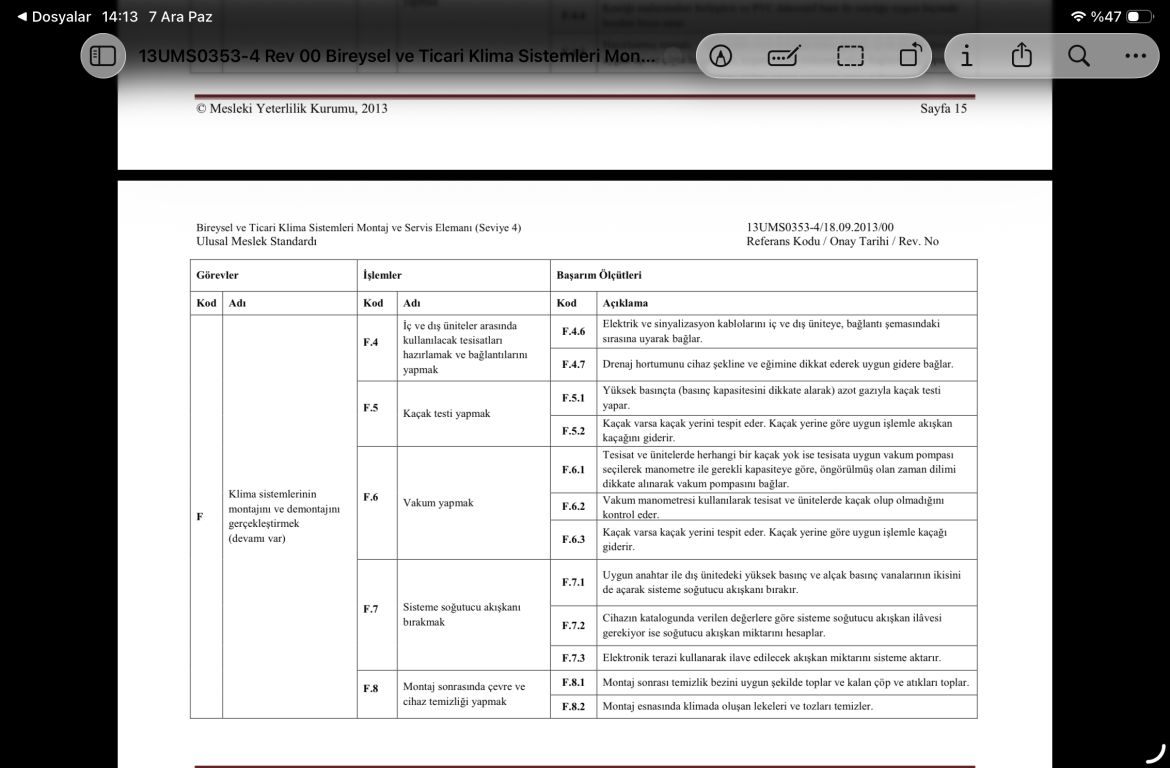Show document info
The height and width of the screenshot is (768, 1170).
pos(966,56)
